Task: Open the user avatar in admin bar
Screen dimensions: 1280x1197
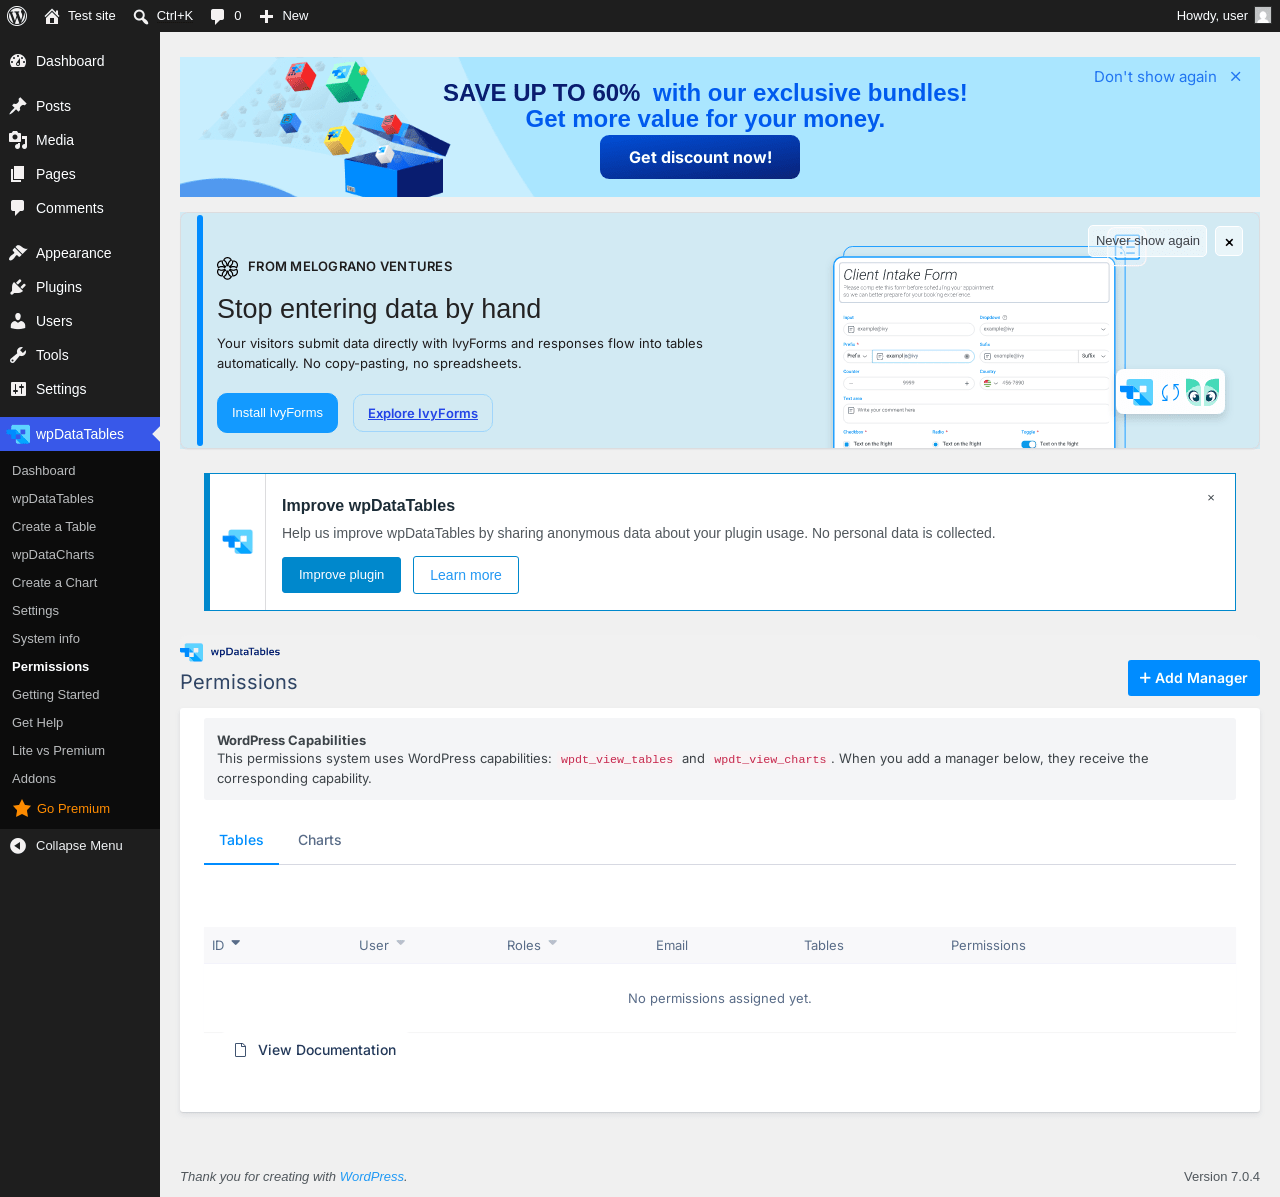Action: [x=1263, y=16]
